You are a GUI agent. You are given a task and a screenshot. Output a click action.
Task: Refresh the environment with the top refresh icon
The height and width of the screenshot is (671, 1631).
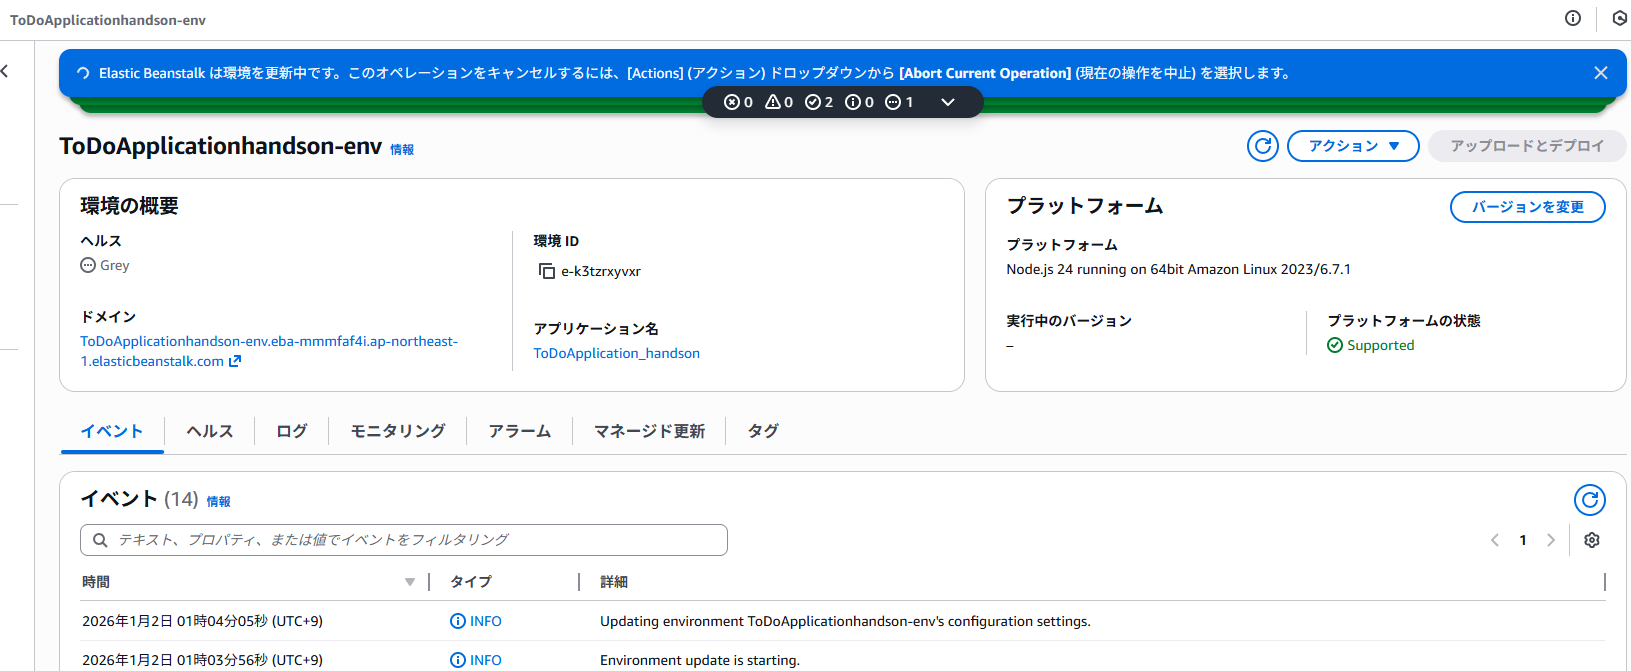[x=1263, y=146]
